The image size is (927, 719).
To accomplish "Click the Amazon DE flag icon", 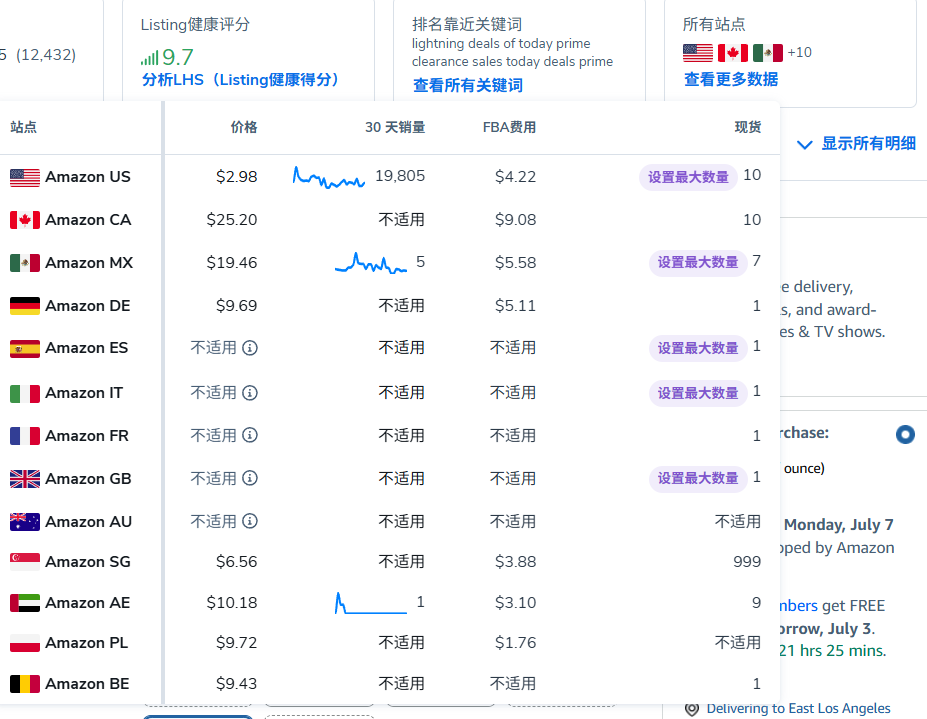I will 25,306.
